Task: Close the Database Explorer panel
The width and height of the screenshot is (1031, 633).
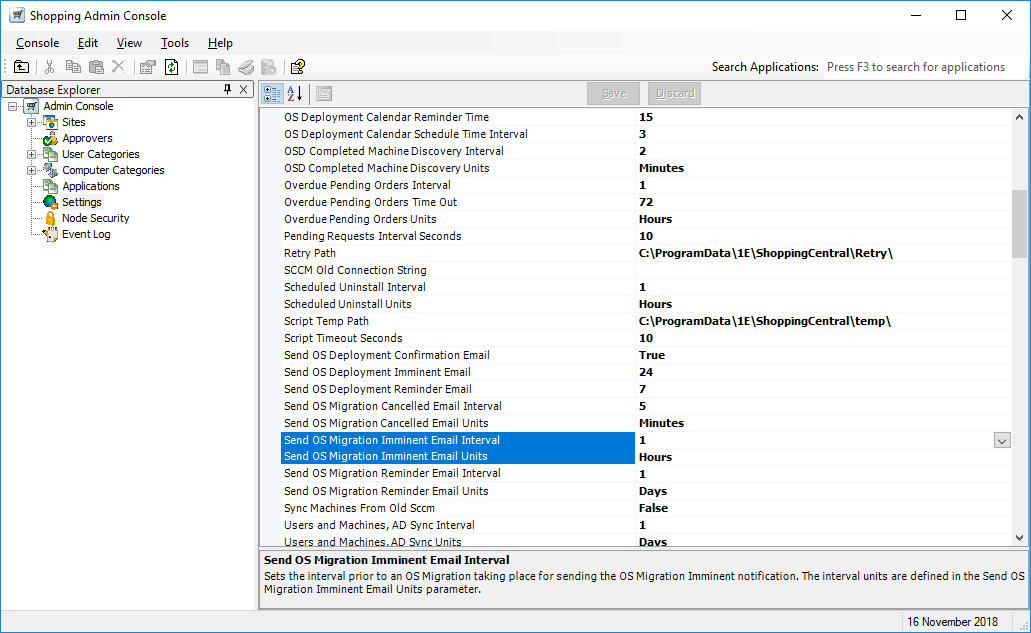Action: (x=244, y=90)
